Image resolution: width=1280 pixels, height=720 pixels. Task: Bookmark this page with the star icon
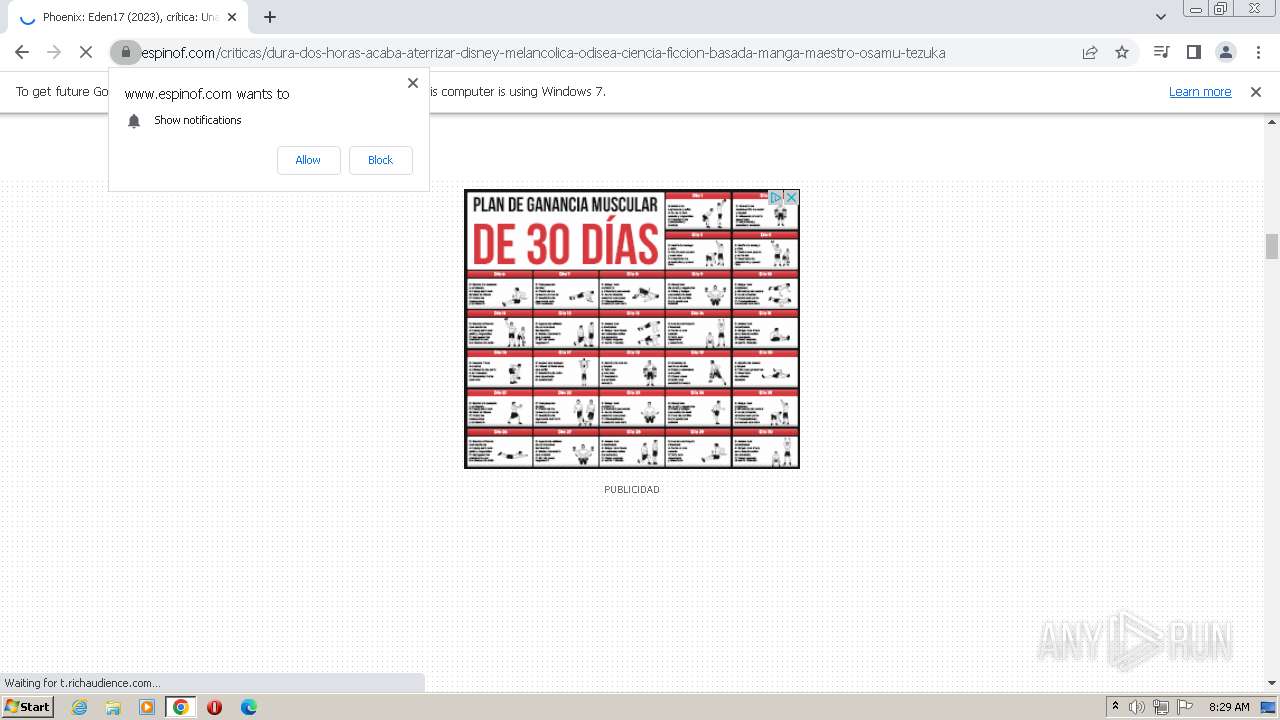tap(1122, 52)
